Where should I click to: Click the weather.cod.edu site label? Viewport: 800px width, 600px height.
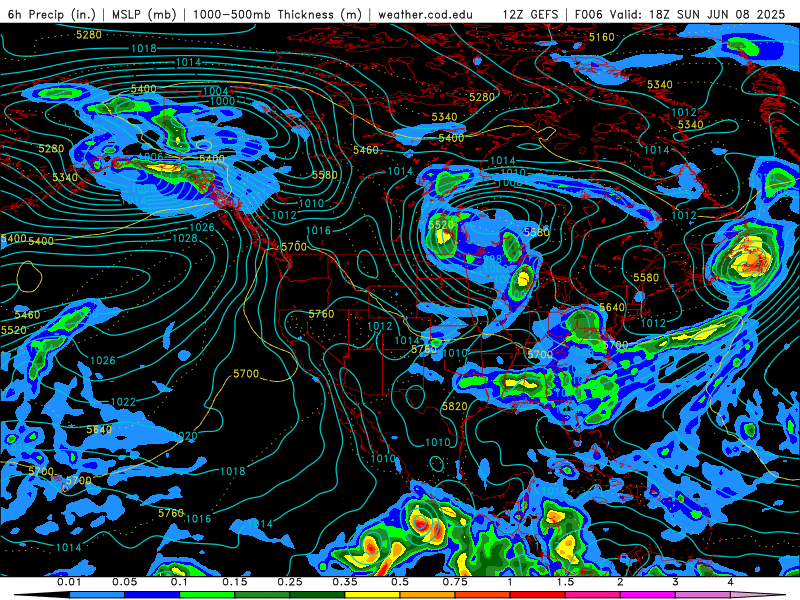coord(425,14)
